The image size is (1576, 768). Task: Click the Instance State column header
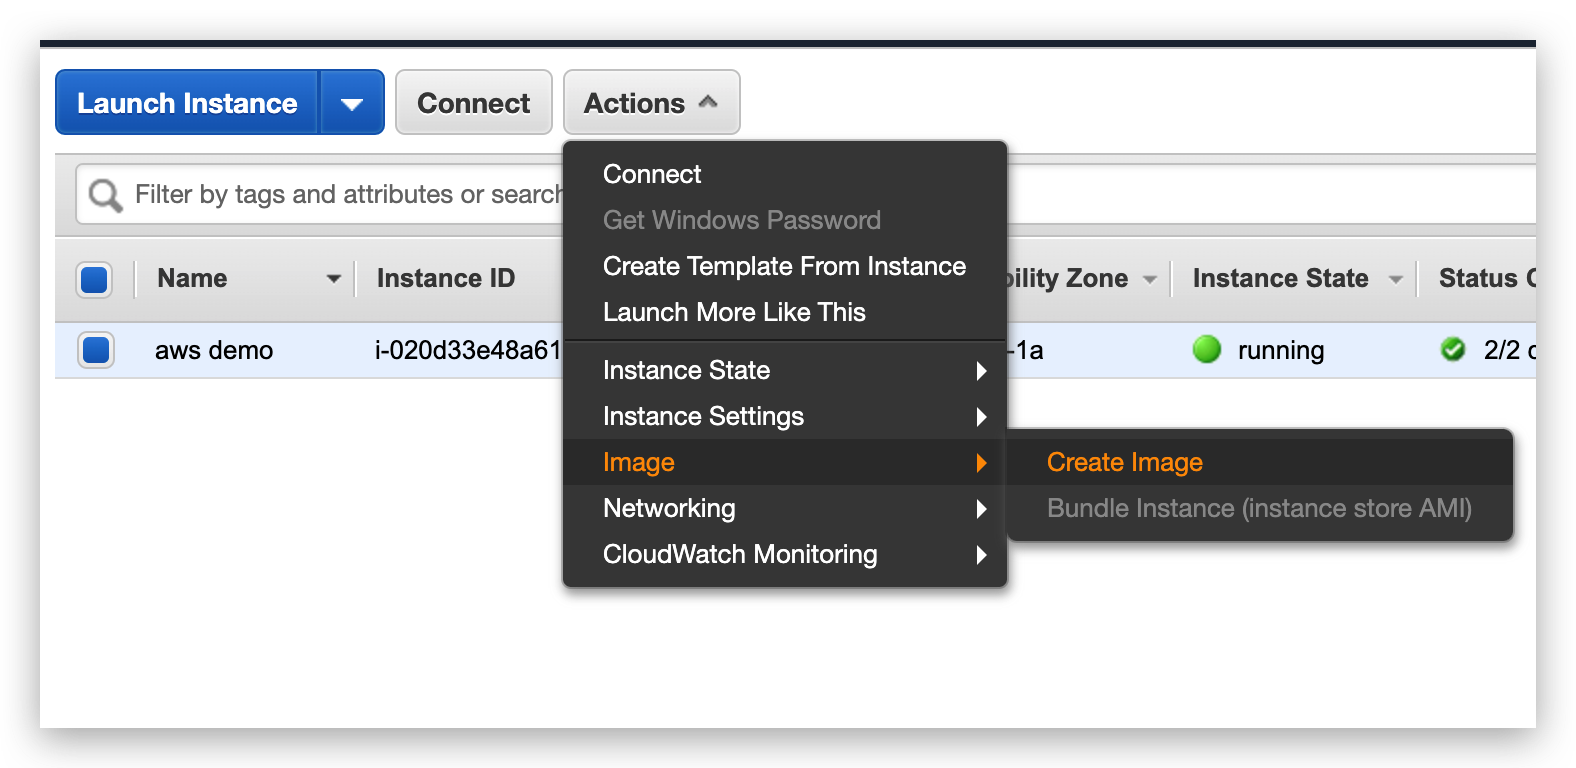pyautogui.click(x=1280, y=278)
